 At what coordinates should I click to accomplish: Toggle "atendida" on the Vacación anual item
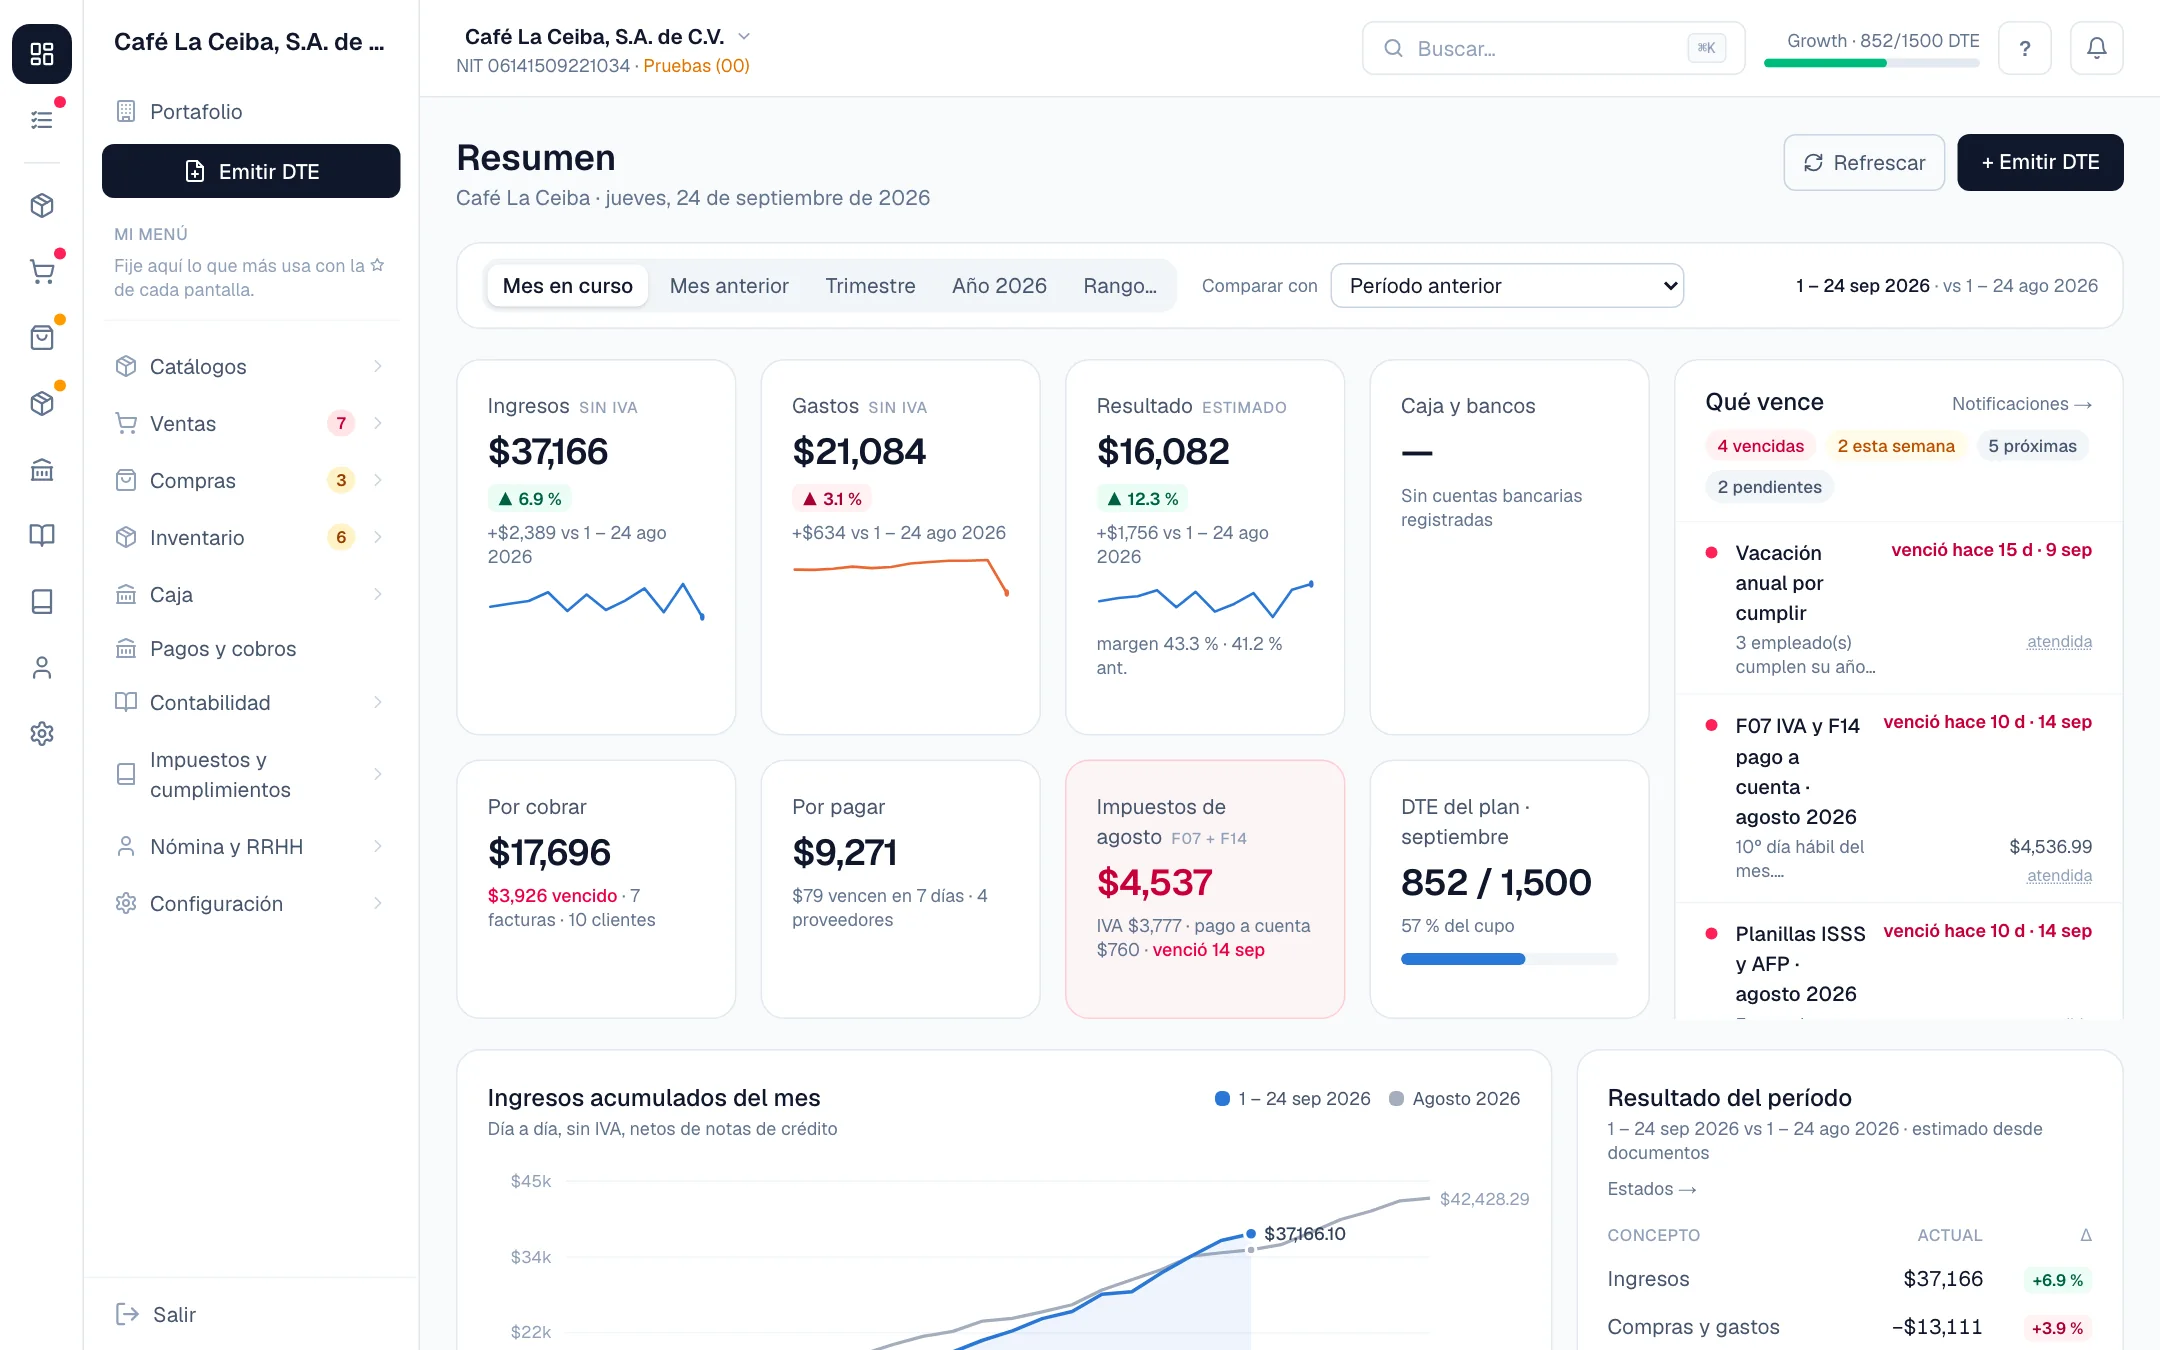coord(2059,642)
